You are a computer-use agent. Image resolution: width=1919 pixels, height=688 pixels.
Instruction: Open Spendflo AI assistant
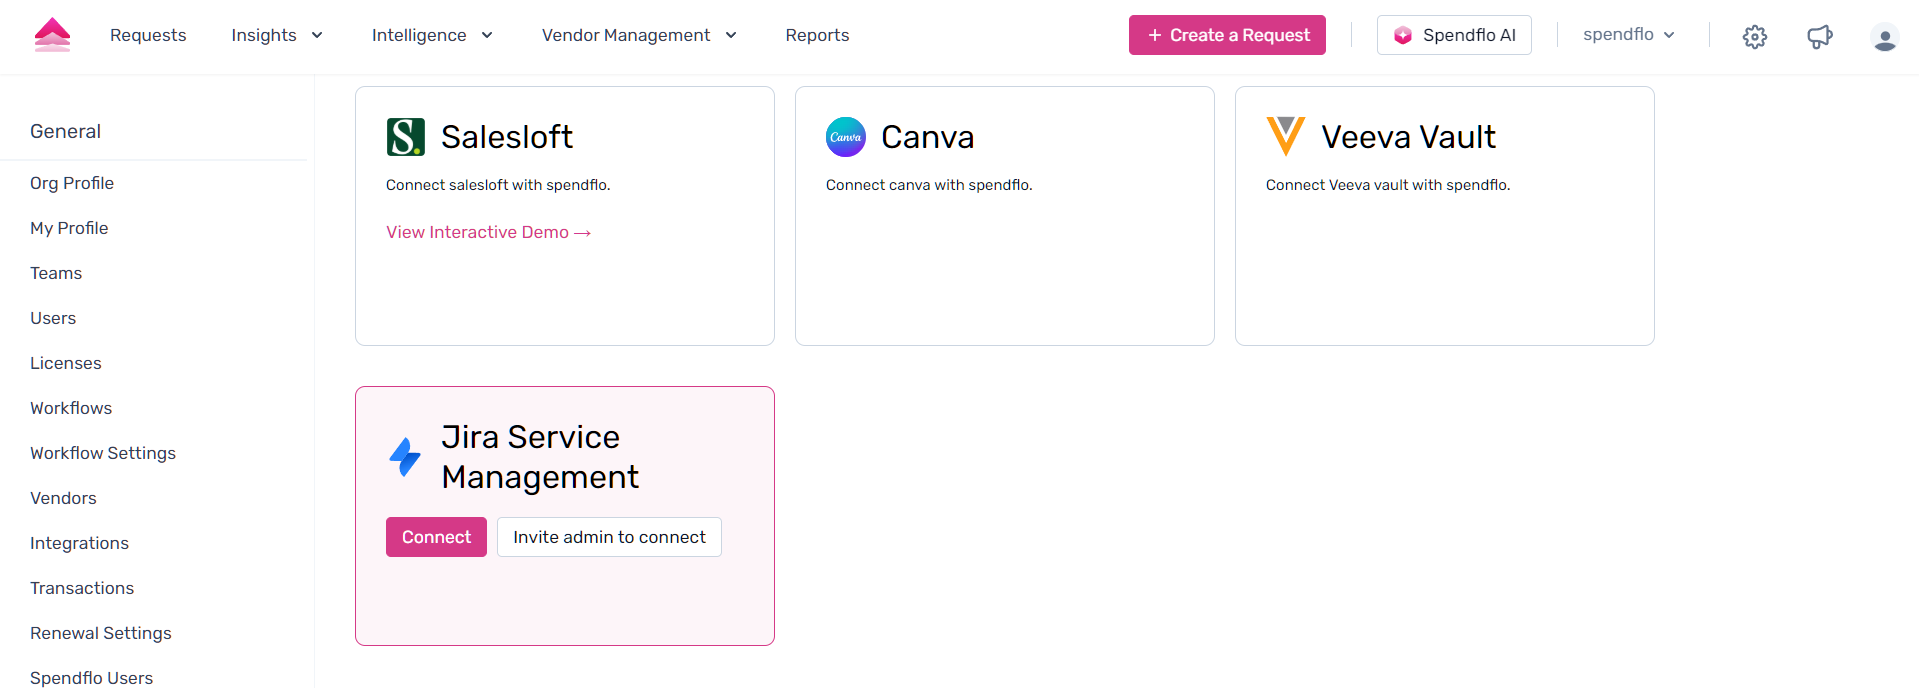(1454, 35)
